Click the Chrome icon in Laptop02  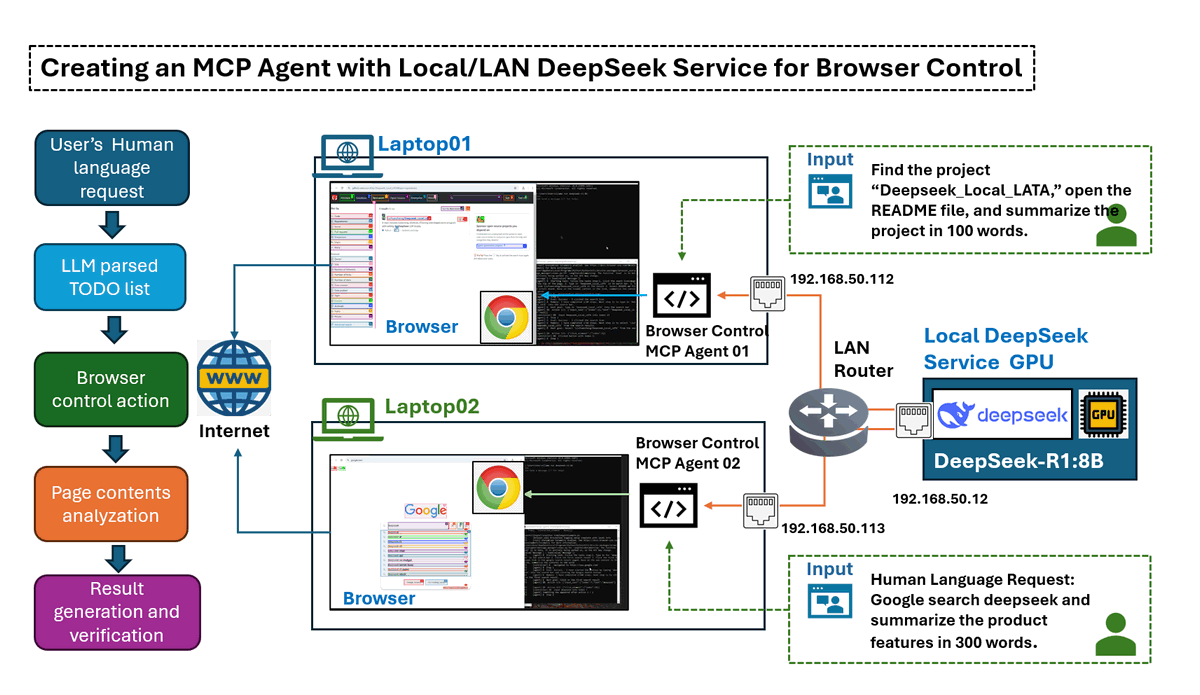click(x=497, y=488)
